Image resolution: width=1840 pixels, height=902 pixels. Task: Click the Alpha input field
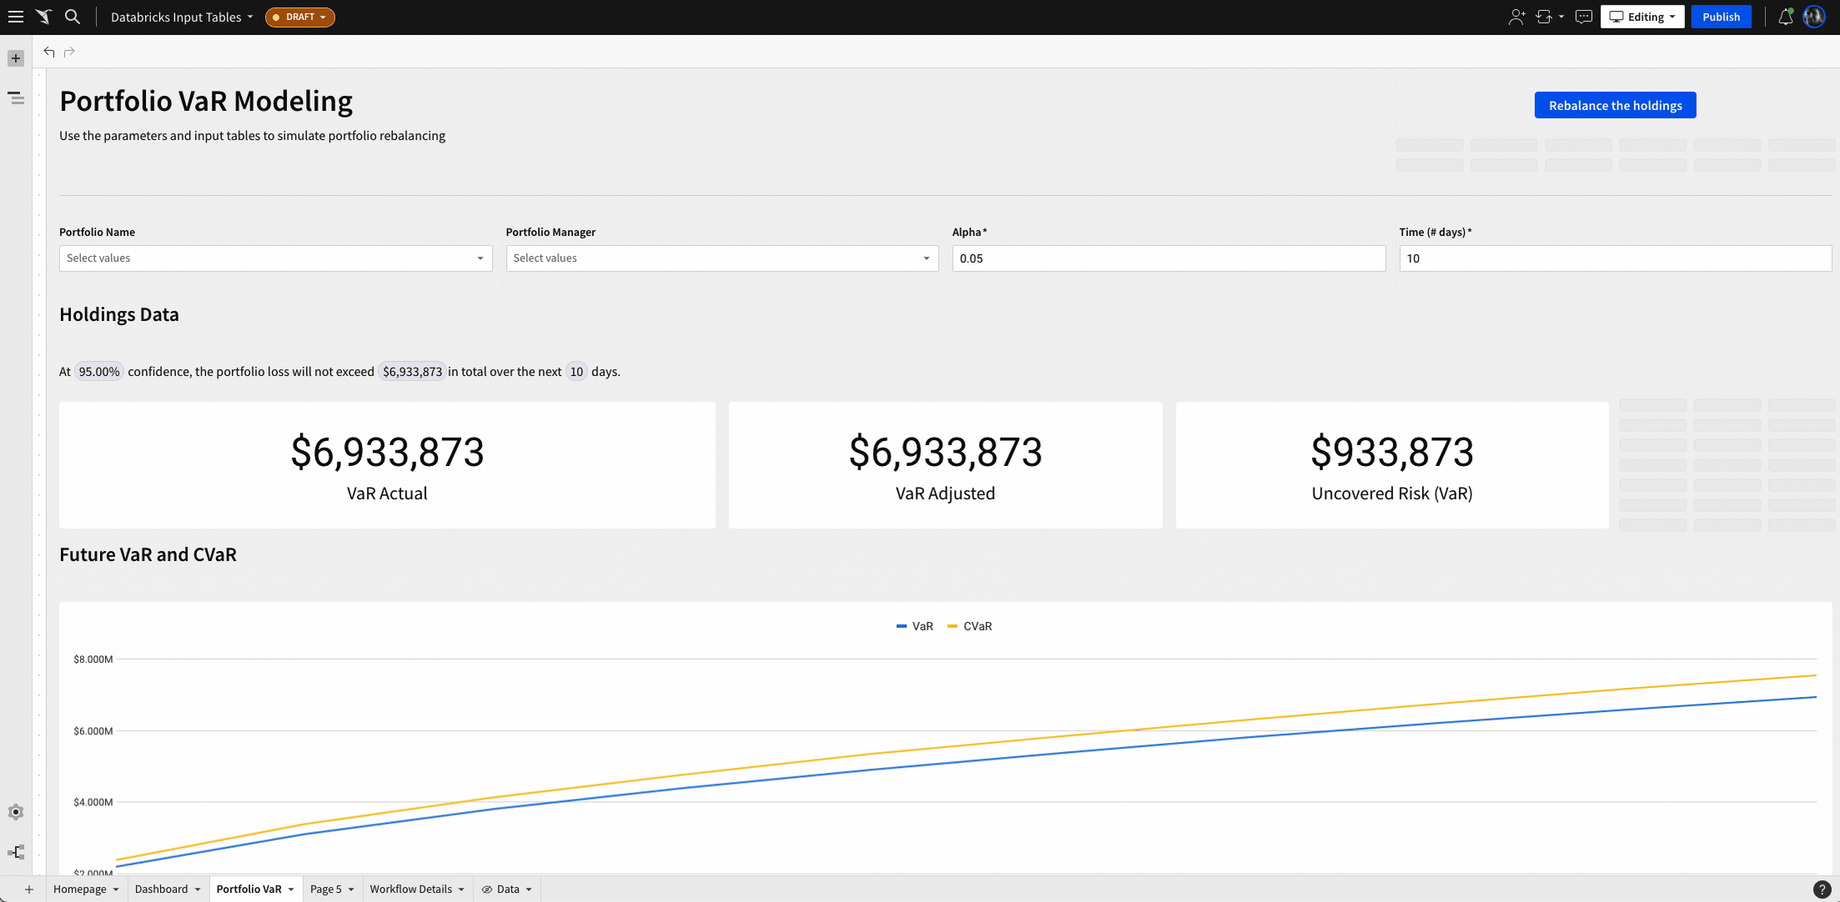pyautogui.click(x=1168, y=258)
